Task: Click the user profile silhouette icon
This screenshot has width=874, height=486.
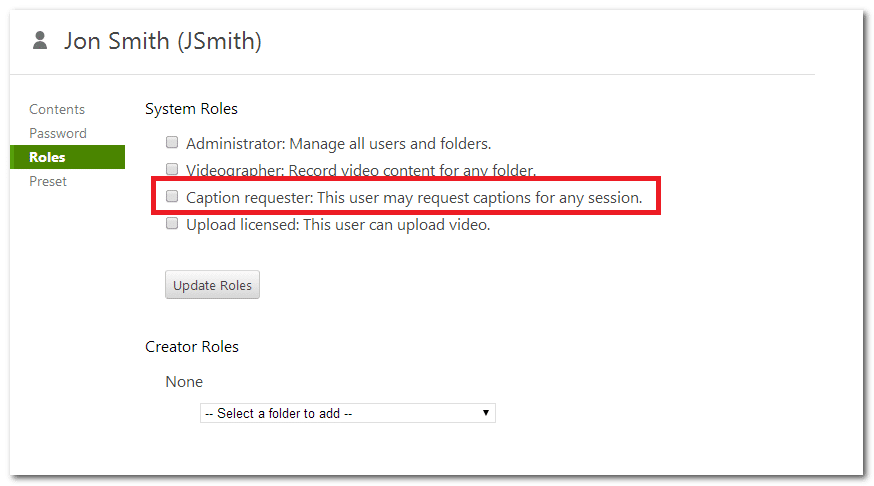Action: pyautogui.click(x=40, y=41)
